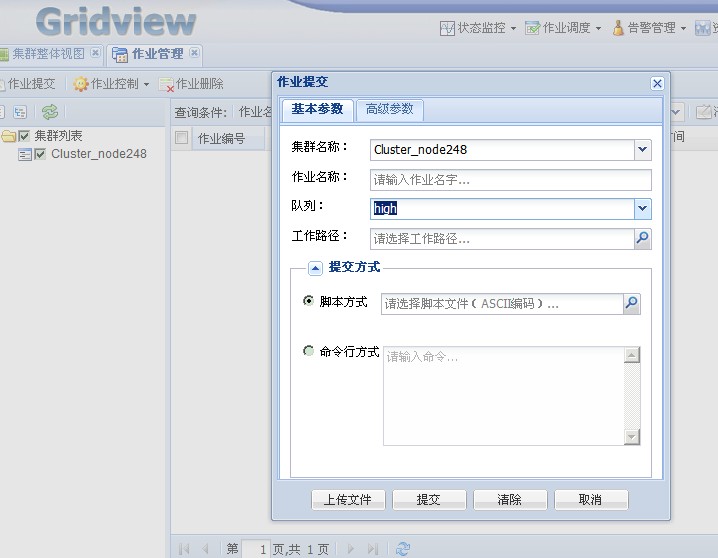The image size is (718, 558).
Task: Click the 取消 button
Action: pos(591,499)
